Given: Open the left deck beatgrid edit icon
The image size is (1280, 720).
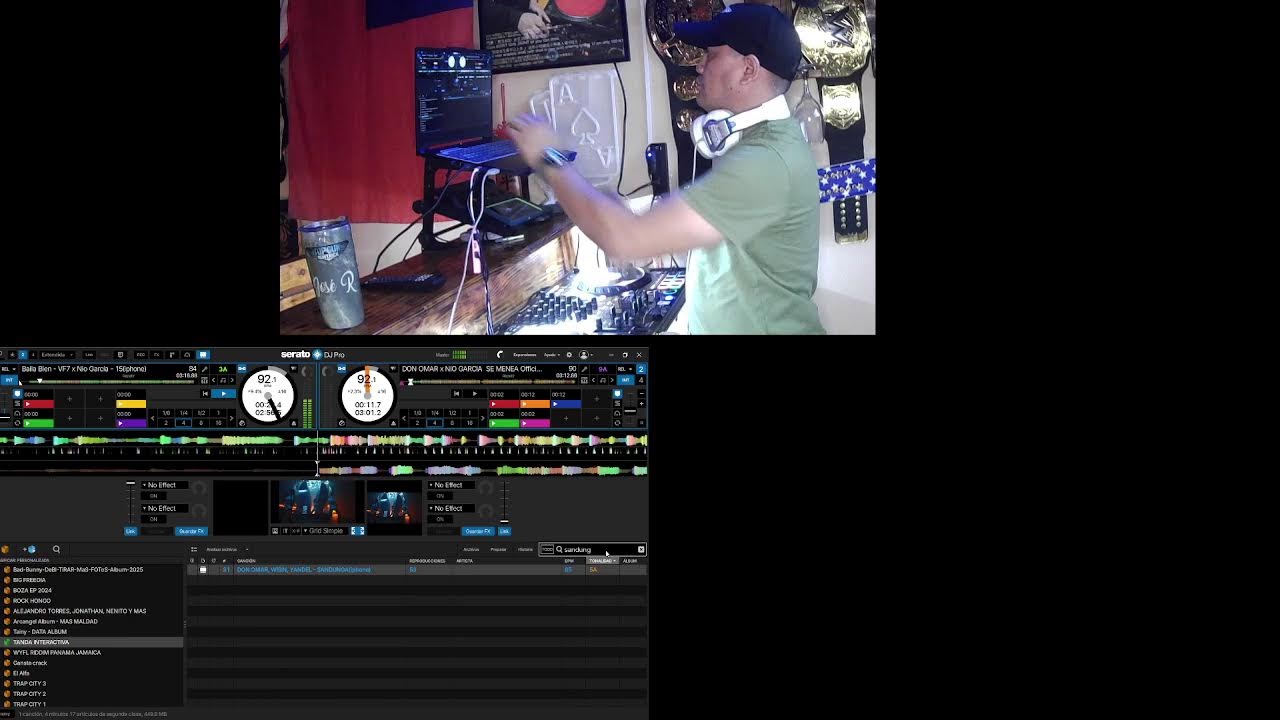Looking at the screenshot, I should click(x=204, y=380).
